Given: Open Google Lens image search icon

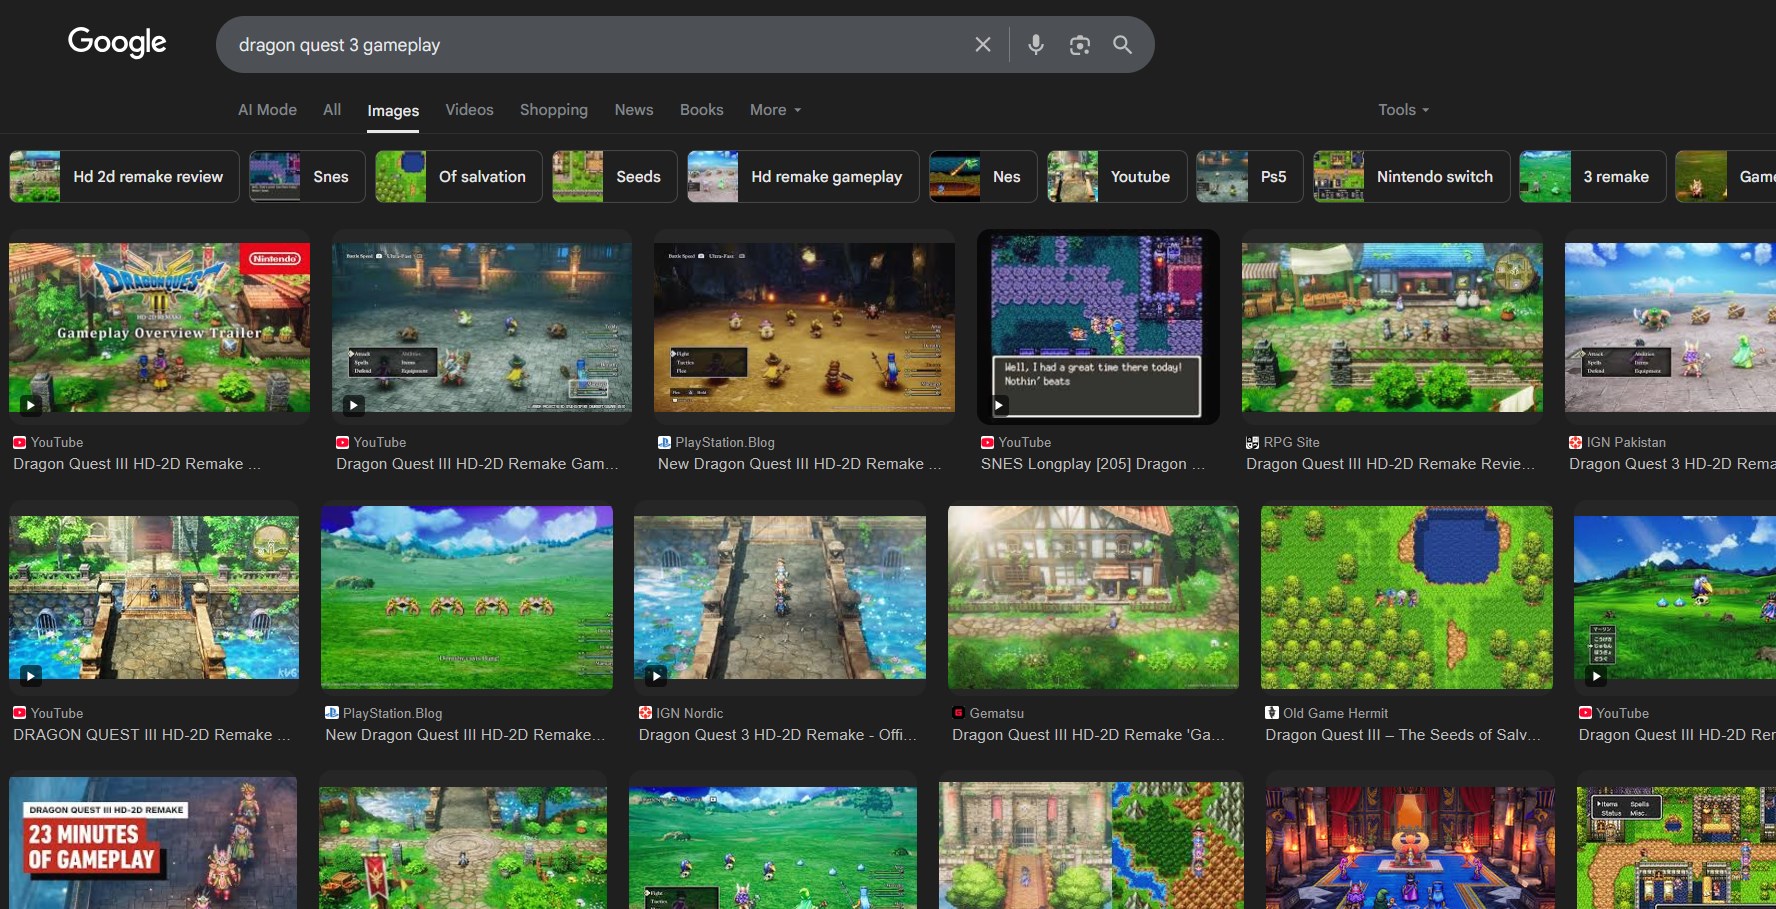Looking at the screenshot, I should point(1079,45).
